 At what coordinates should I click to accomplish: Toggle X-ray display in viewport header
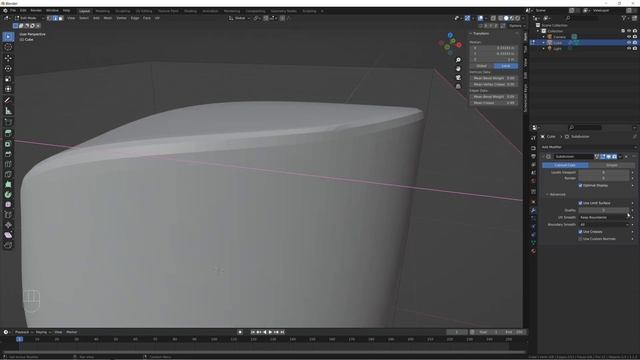(493, 18)
